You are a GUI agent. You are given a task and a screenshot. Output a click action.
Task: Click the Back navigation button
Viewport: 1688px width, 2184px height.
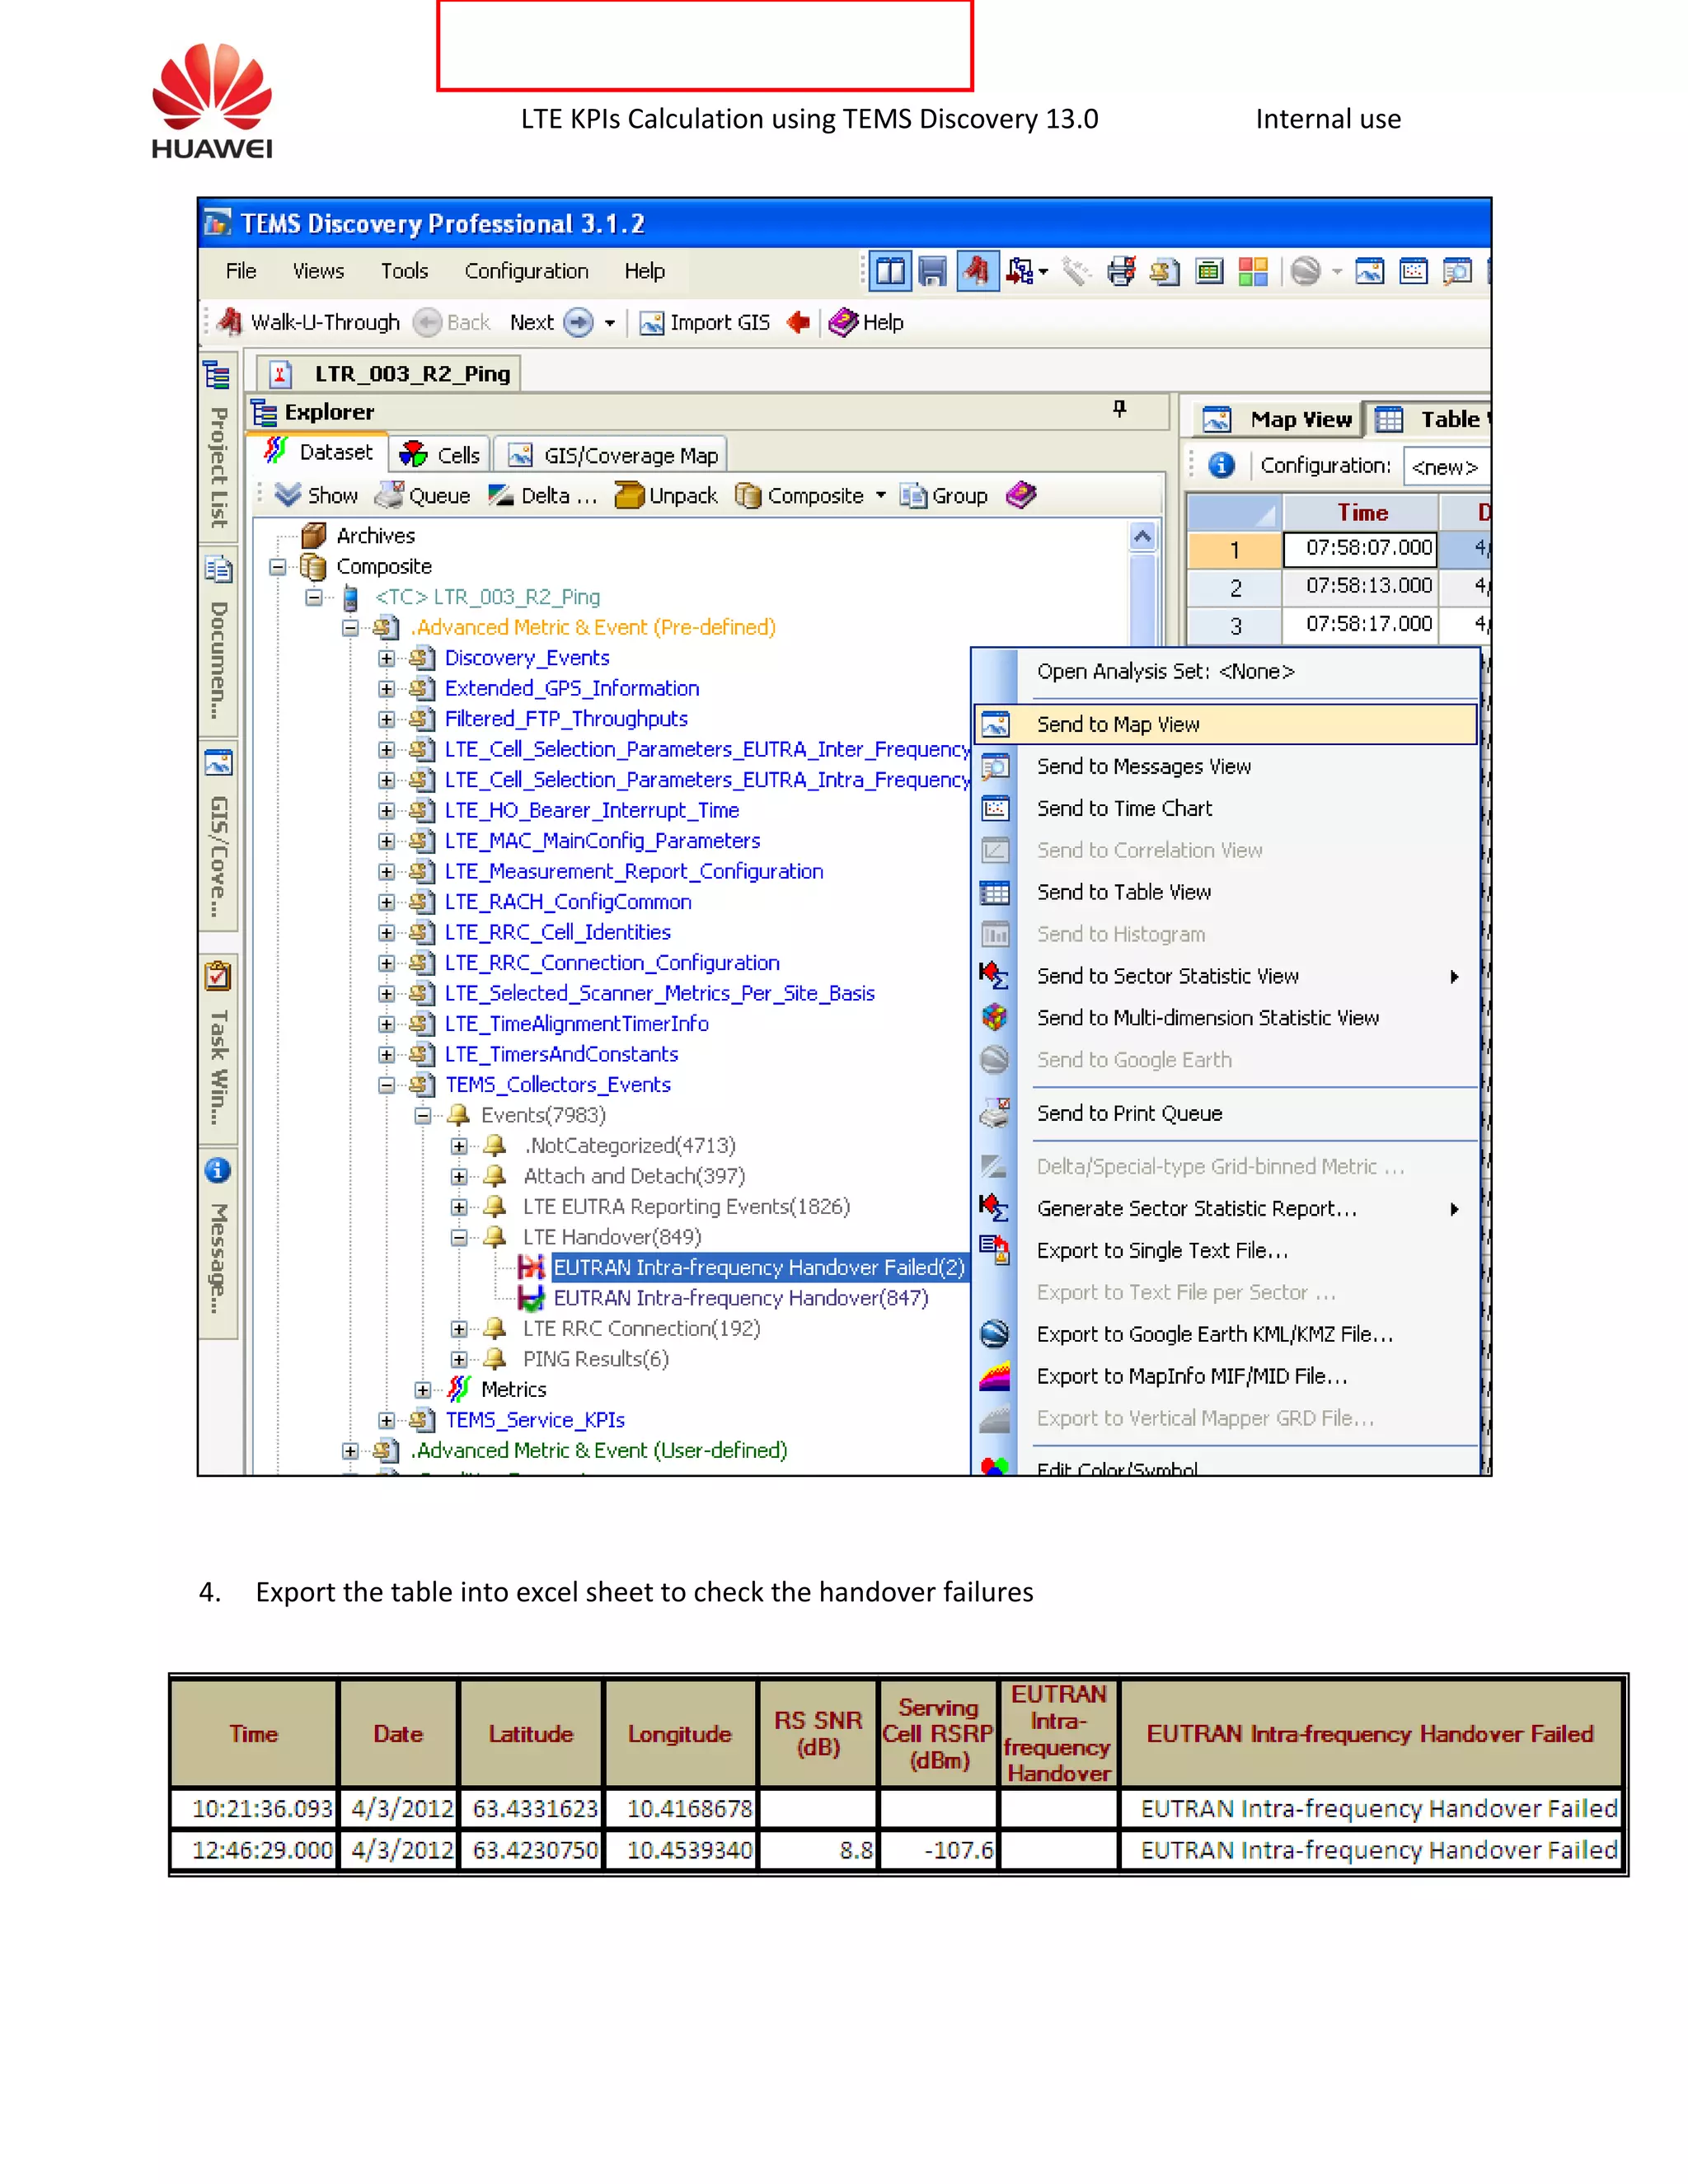click(x=452, y=322)
